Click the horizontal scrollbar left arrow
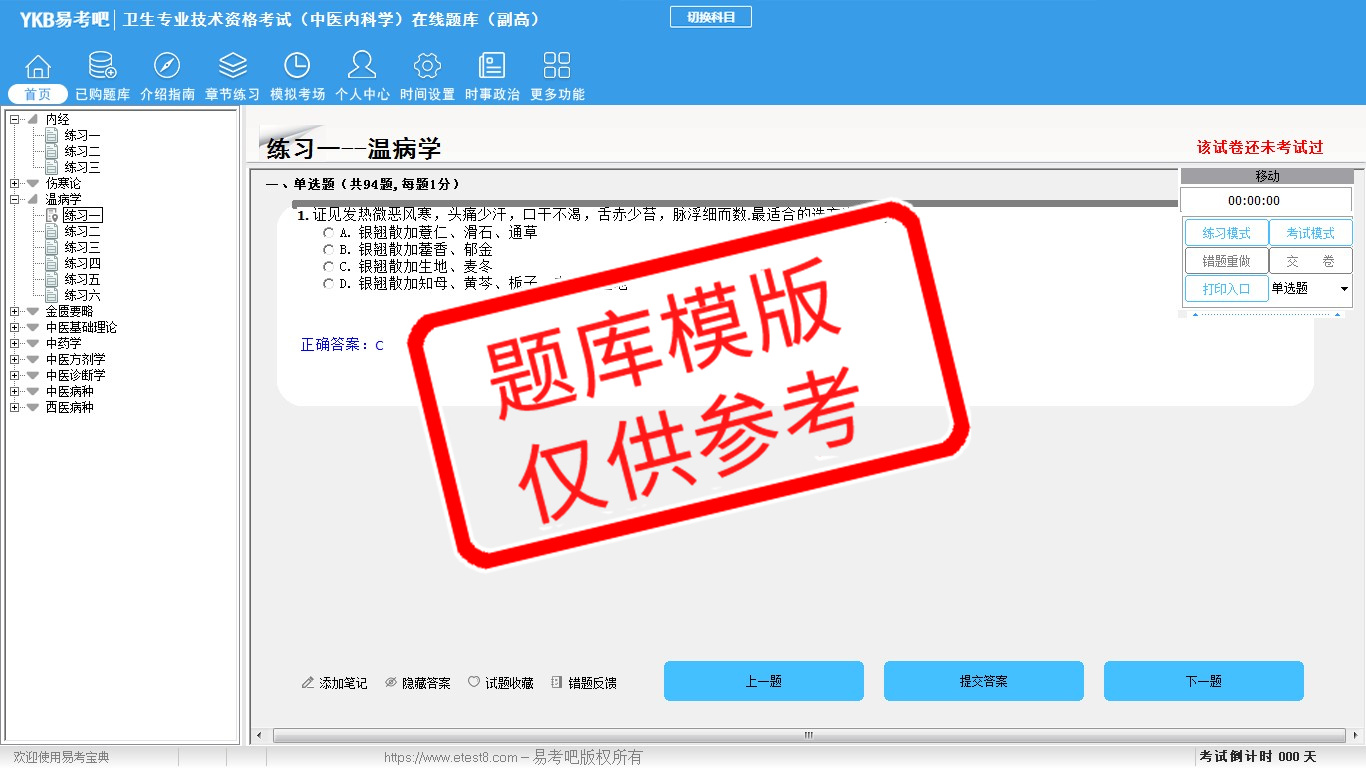 point(260,736)
